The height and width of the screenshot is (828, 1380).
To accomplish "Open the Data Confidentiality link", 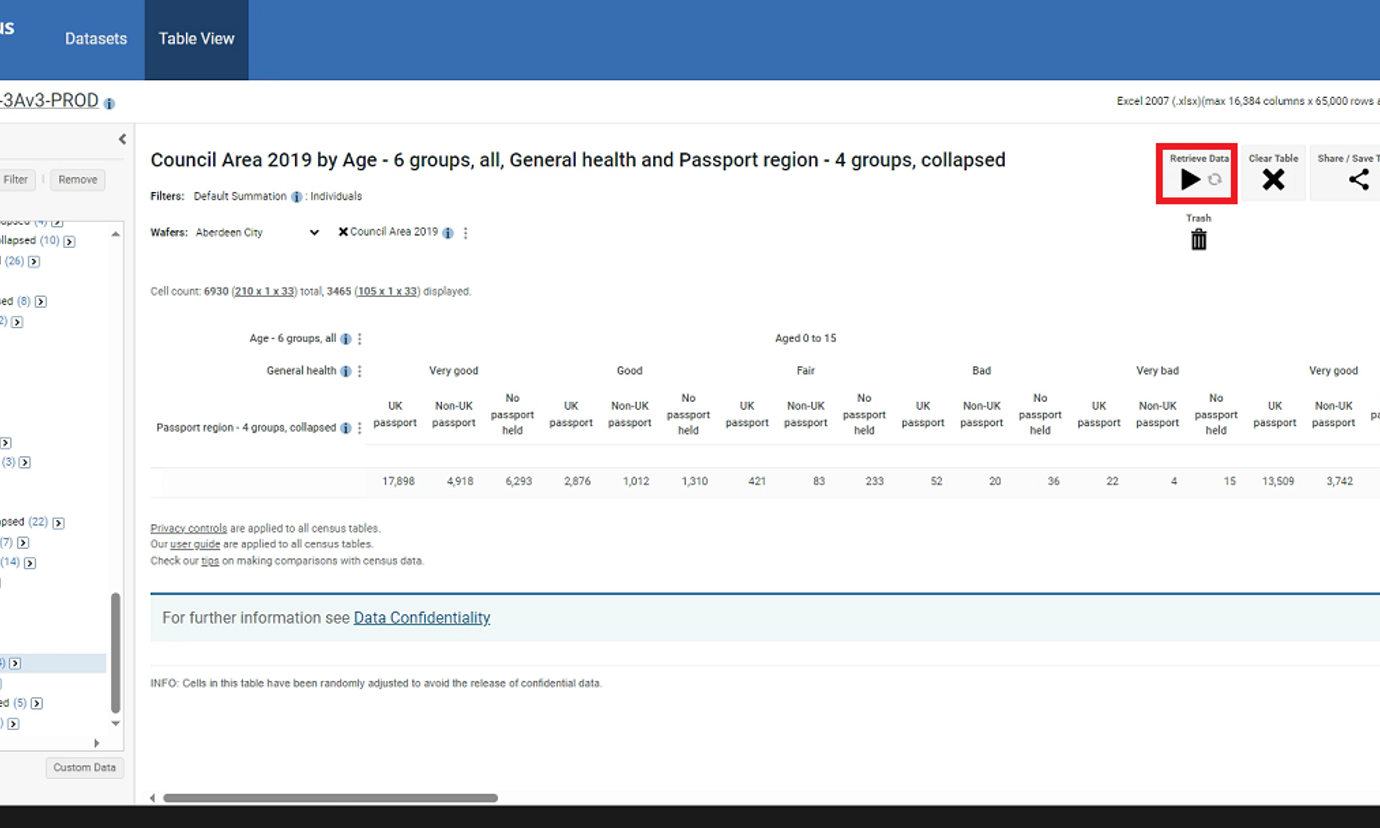I will click(x=421, y=618).
